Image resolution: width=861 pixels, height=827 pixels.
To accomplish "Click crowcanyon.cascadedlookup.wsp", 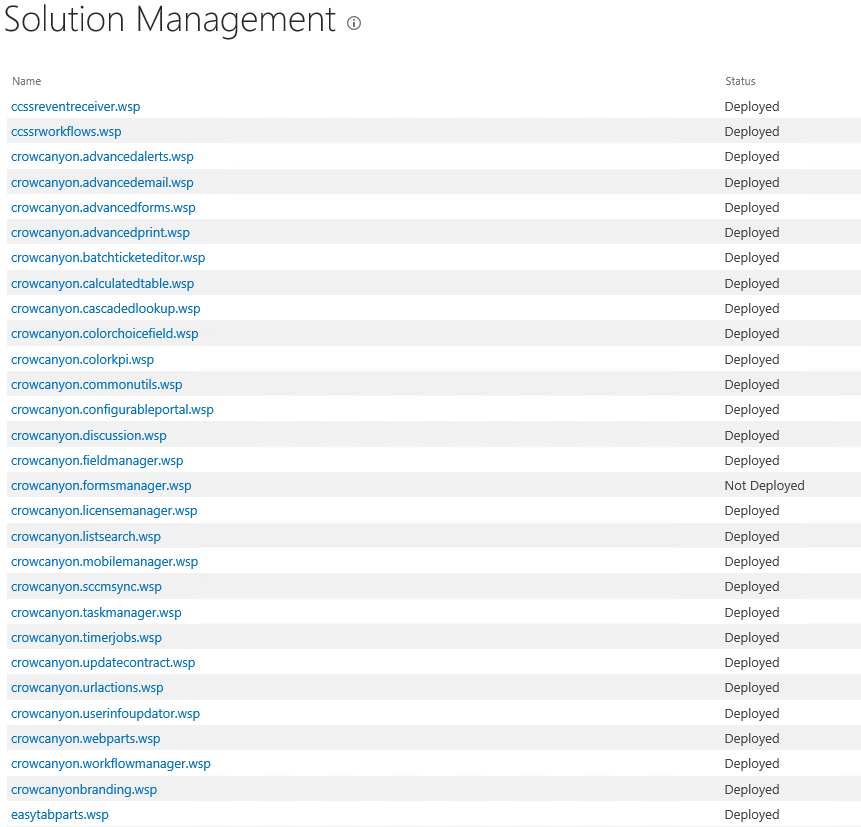I will (106, 309).
